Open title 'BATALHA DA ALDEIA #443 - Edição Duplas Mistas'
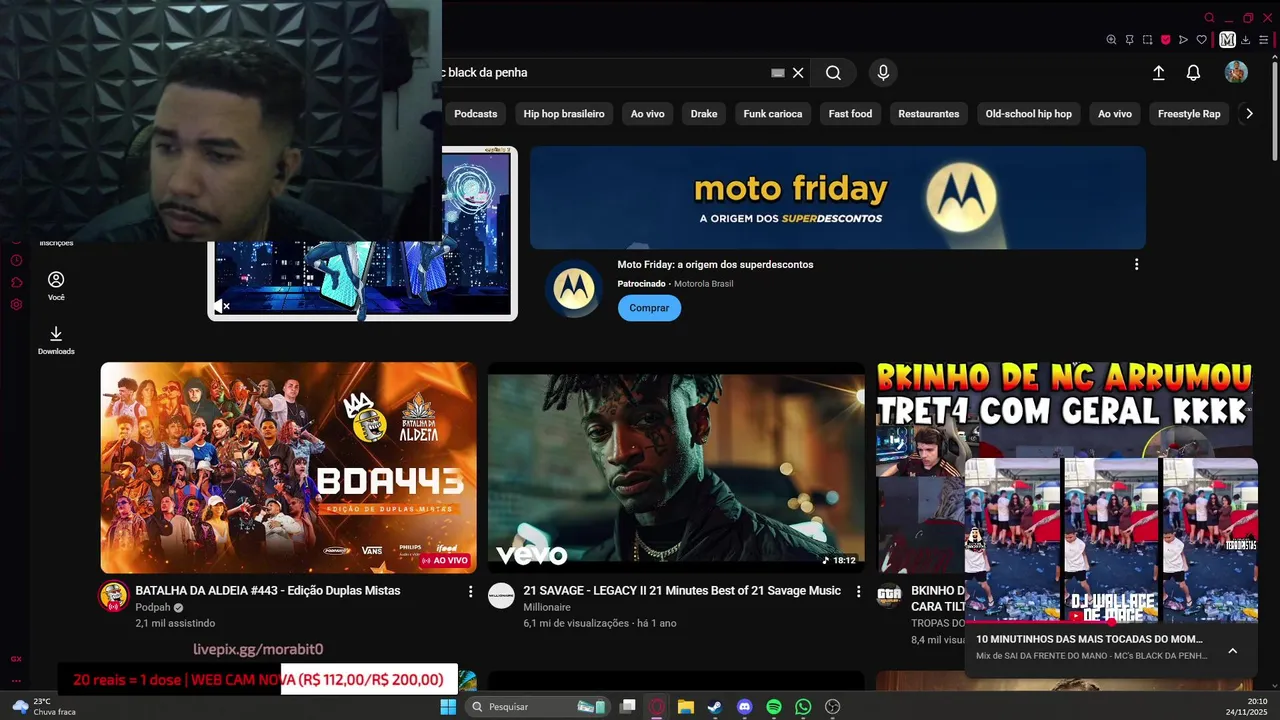 268,591
